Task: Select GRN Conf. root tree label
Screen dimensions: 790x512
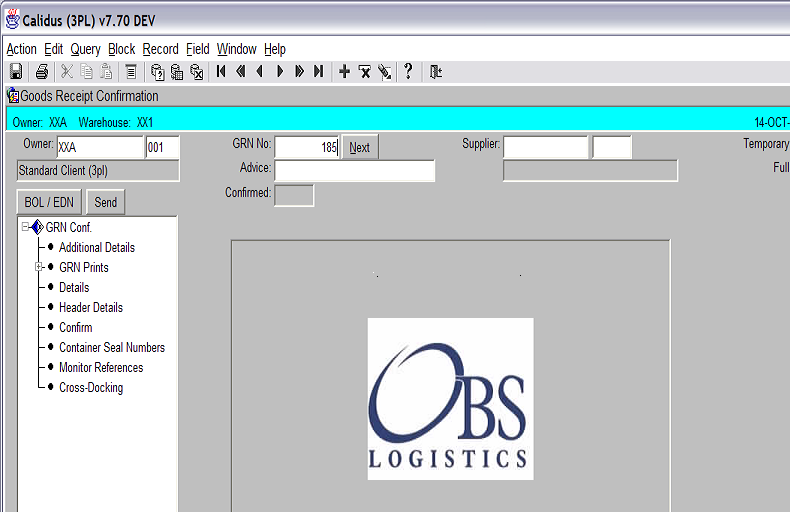Action: pos(69,227)
